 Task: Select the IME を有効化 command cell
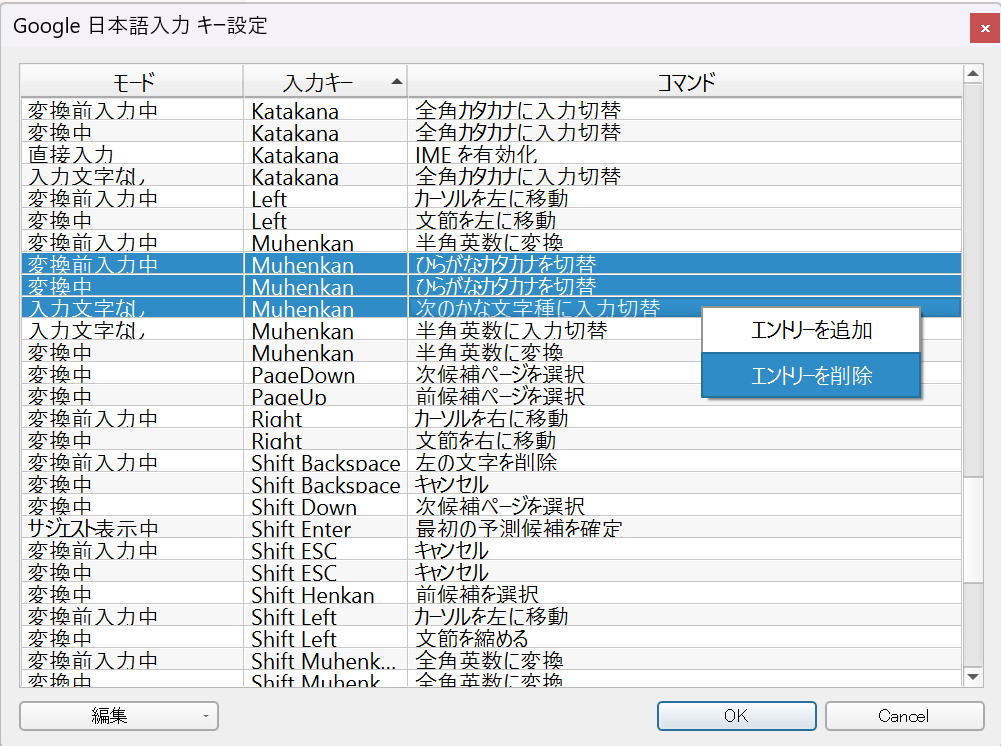pos(684,154)
